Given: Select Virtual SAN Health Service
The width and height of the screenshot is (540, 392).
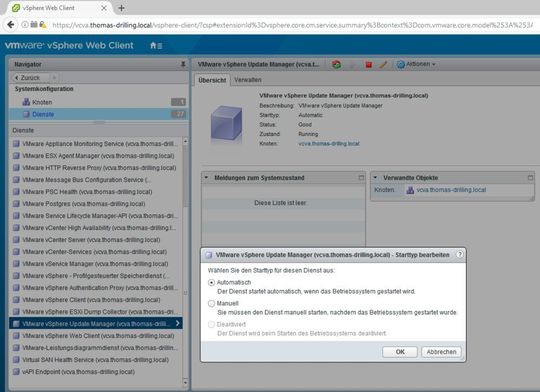Looking at the screenshot, I should tap(96, 360).
